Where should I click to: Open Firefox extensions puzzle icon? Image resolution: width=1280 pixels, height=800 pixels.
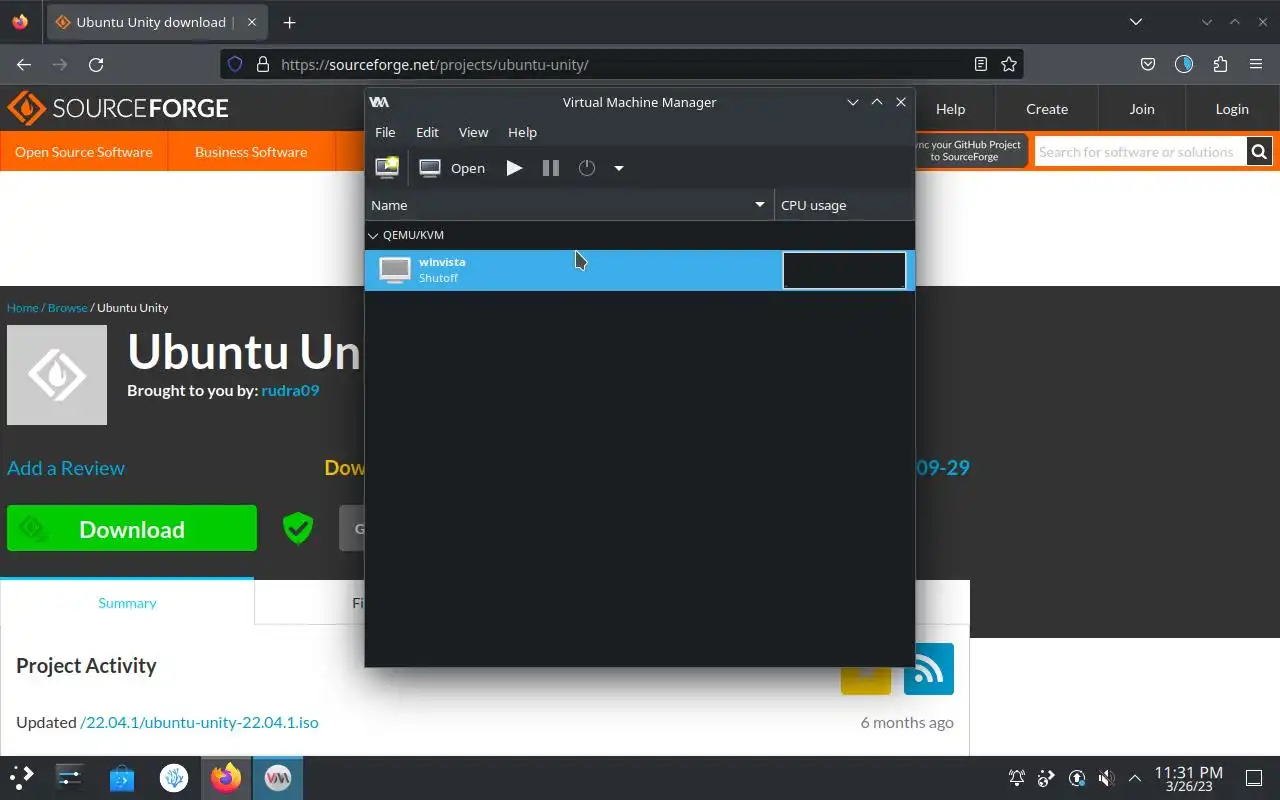[x=1220, y=64]
